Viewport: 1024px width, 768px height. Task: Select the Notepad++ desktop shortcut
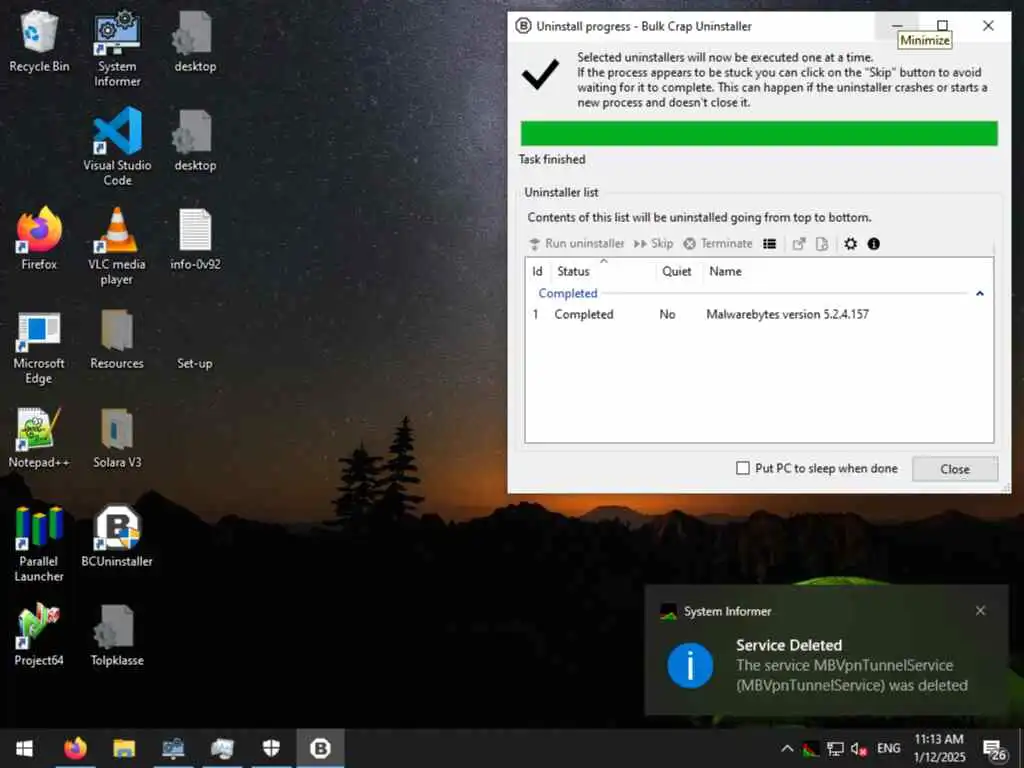pos(39,437)
